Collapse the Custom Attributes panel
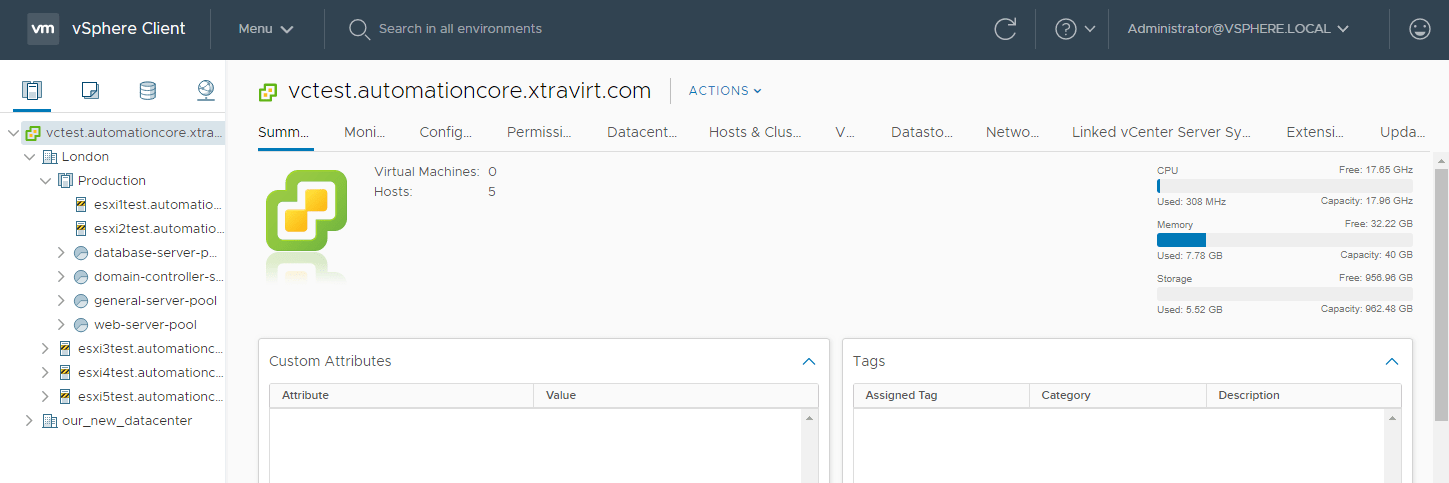The width and height of the screenshot is (1449, 483). [x=810, y=361]
